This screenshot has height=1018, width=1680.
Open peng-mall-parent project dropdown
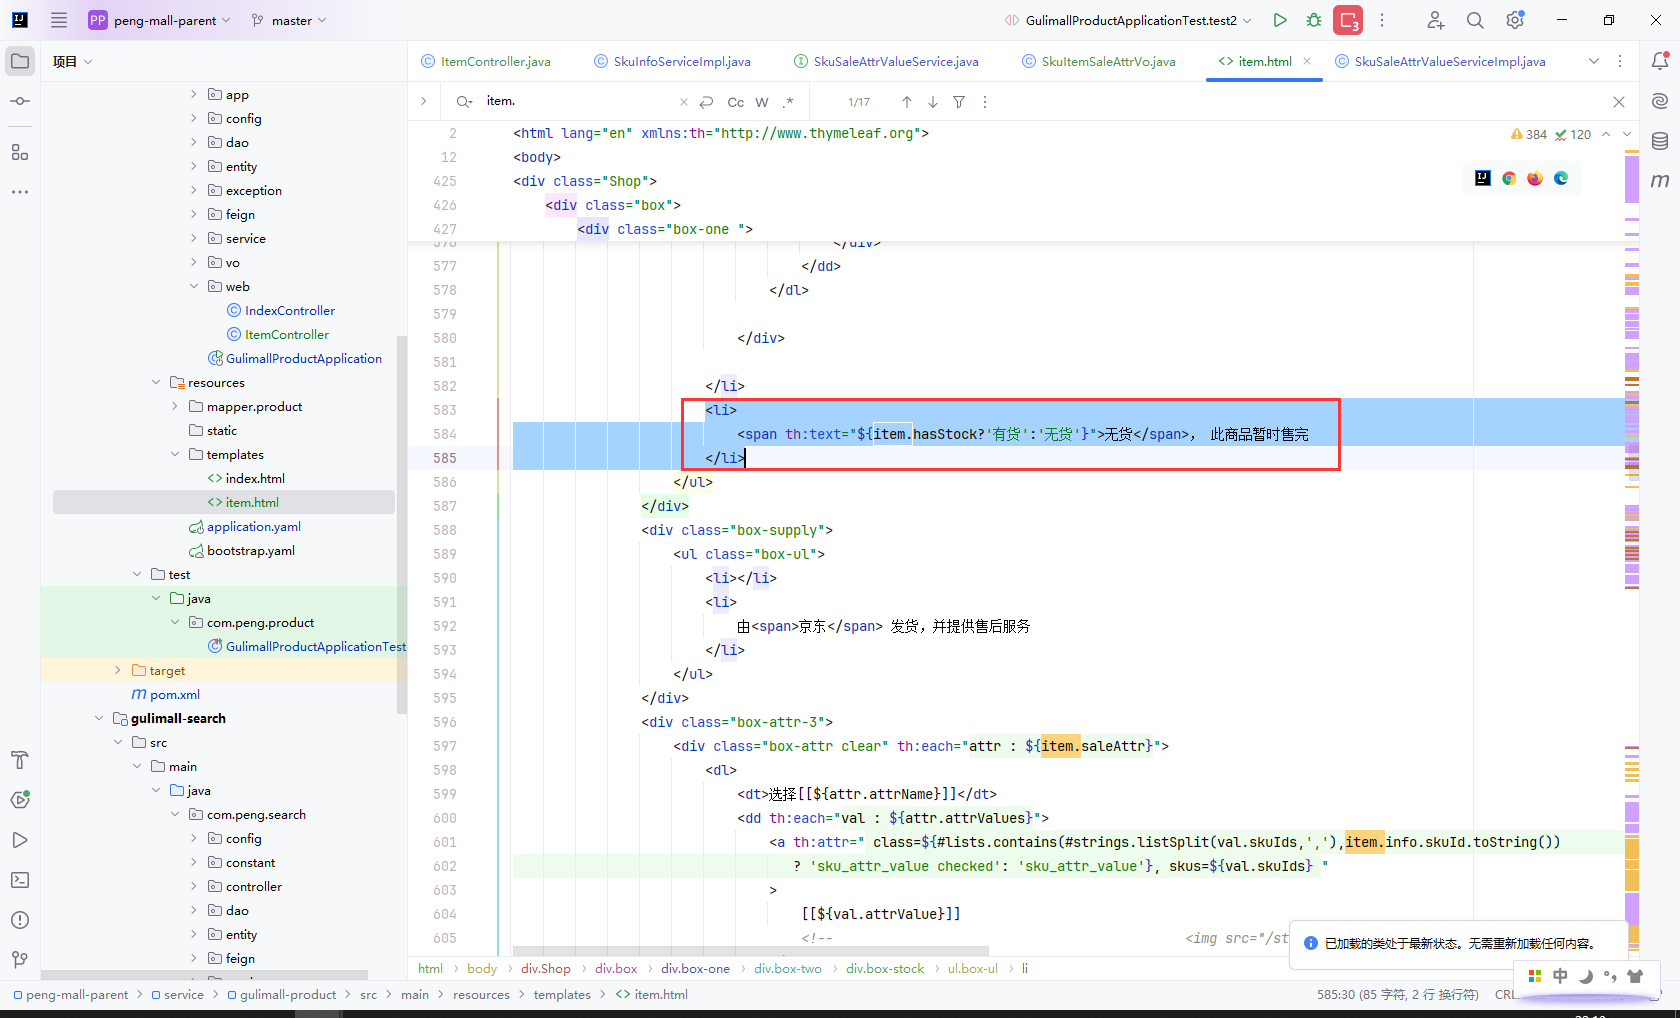point(160,20)
